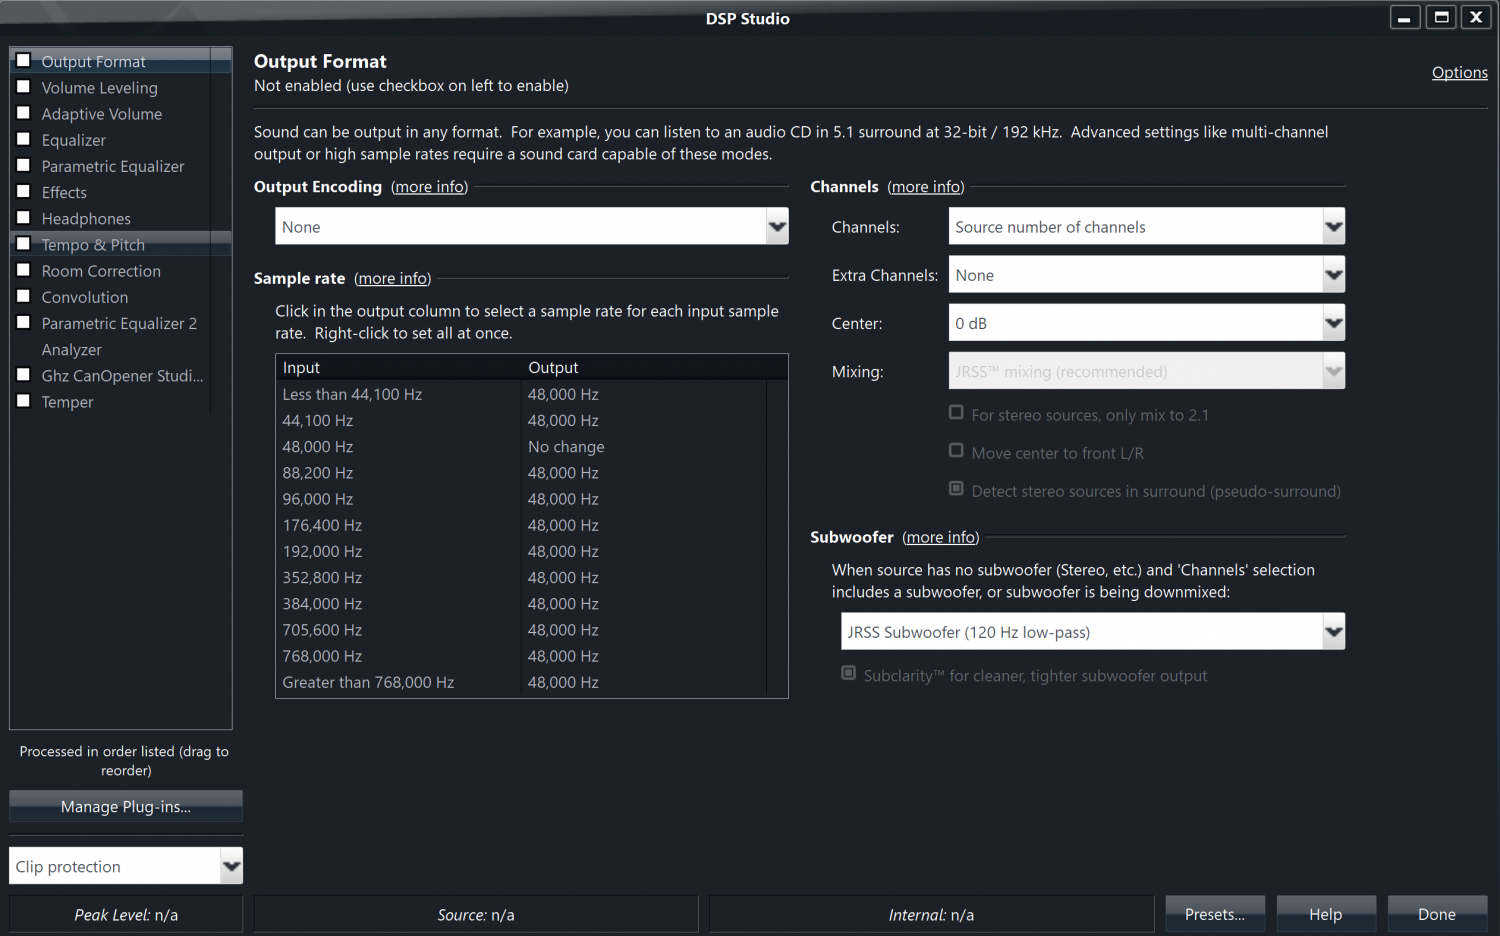
Task: Open Output Encoding 'more info' link
Action: click(430, 187)
